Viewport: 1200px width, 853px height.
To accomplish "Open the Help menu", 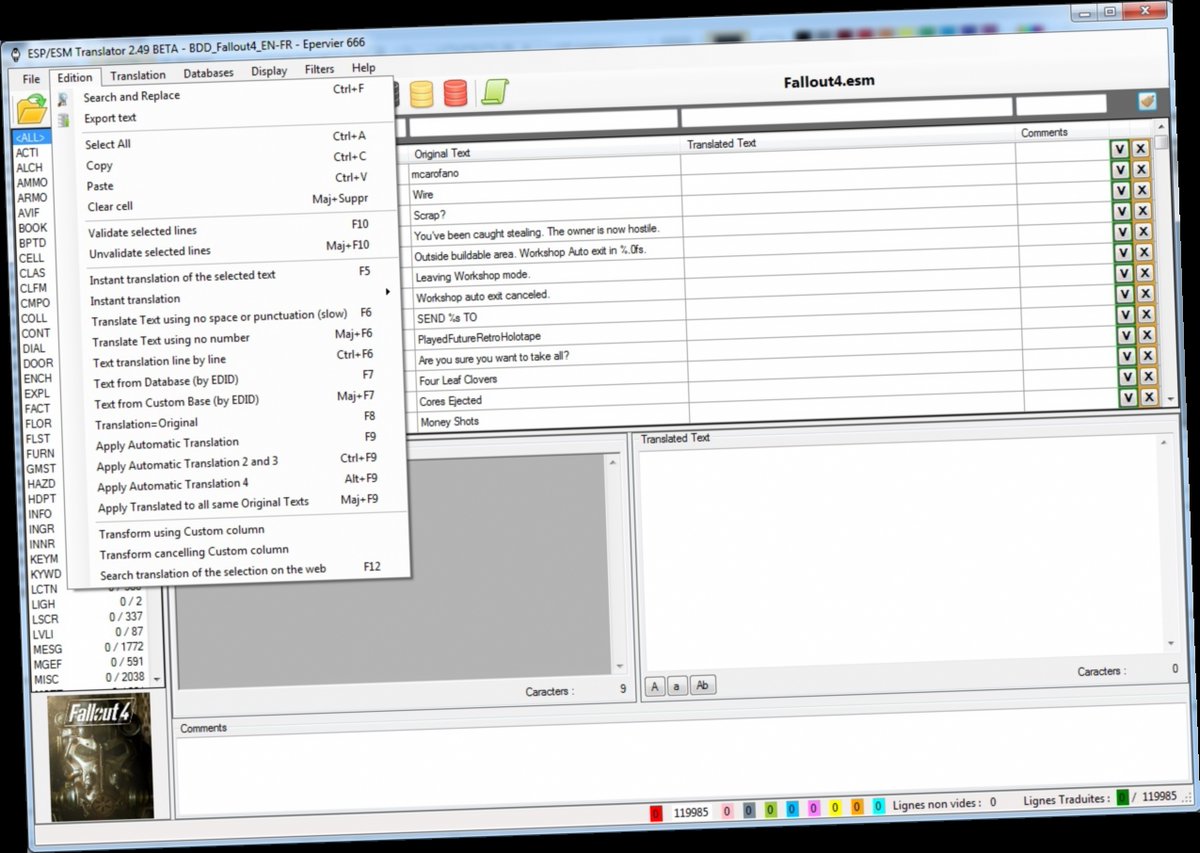I will click(x=363, y=68).
